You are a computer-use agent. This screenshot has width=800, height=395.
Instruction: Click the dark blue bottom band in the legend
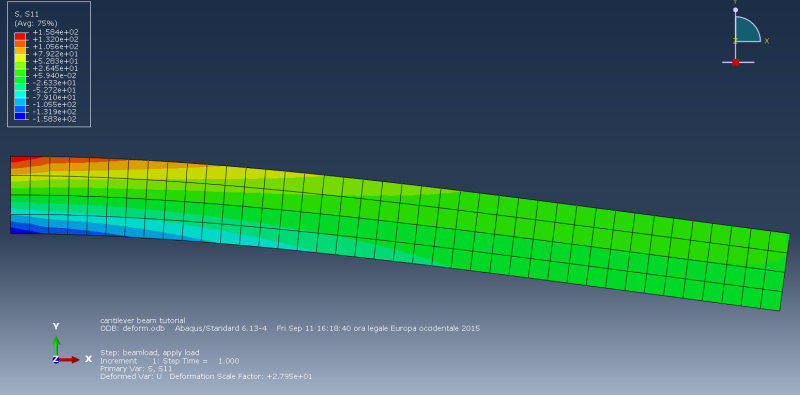(x=20, y=115)
